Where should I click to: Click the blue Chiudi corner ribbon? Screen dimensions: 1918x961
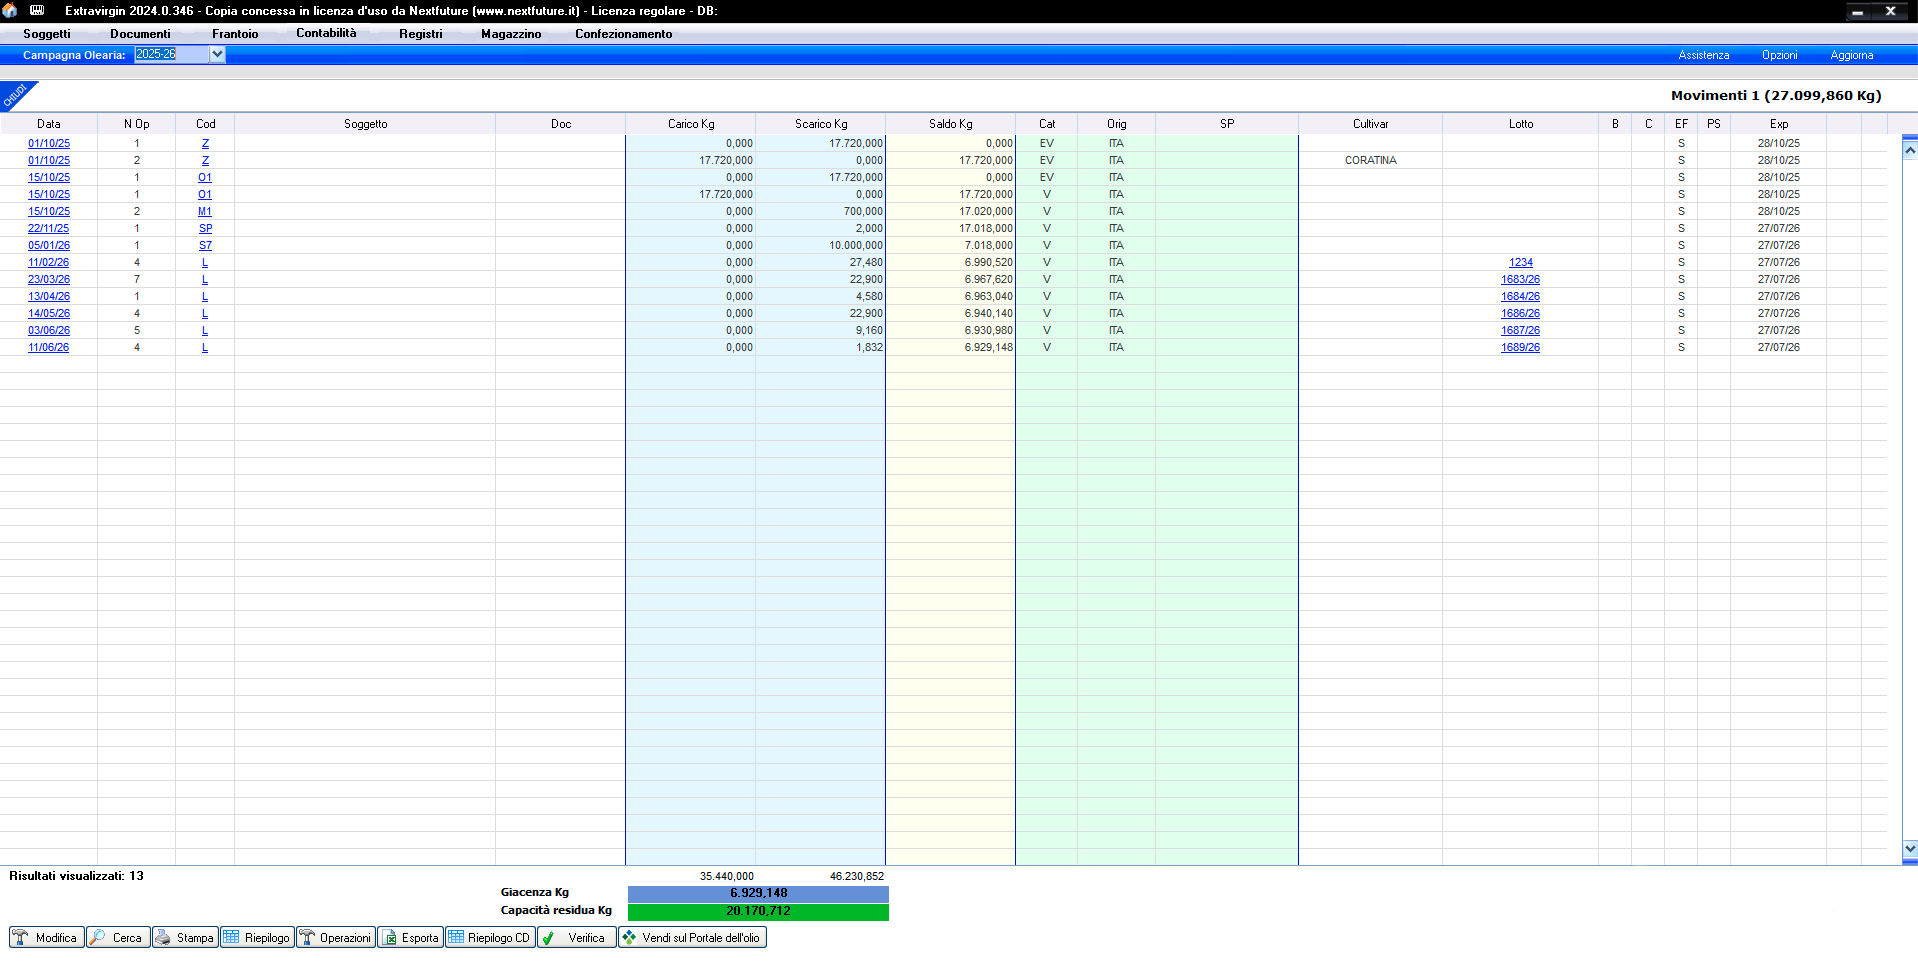[14, 94]
